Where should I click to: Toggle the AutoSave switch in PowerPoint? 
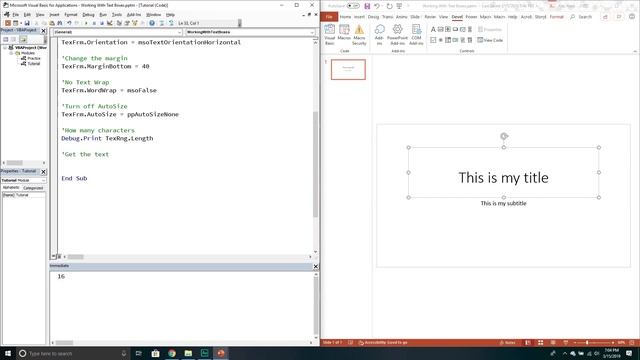click(353, 6)
